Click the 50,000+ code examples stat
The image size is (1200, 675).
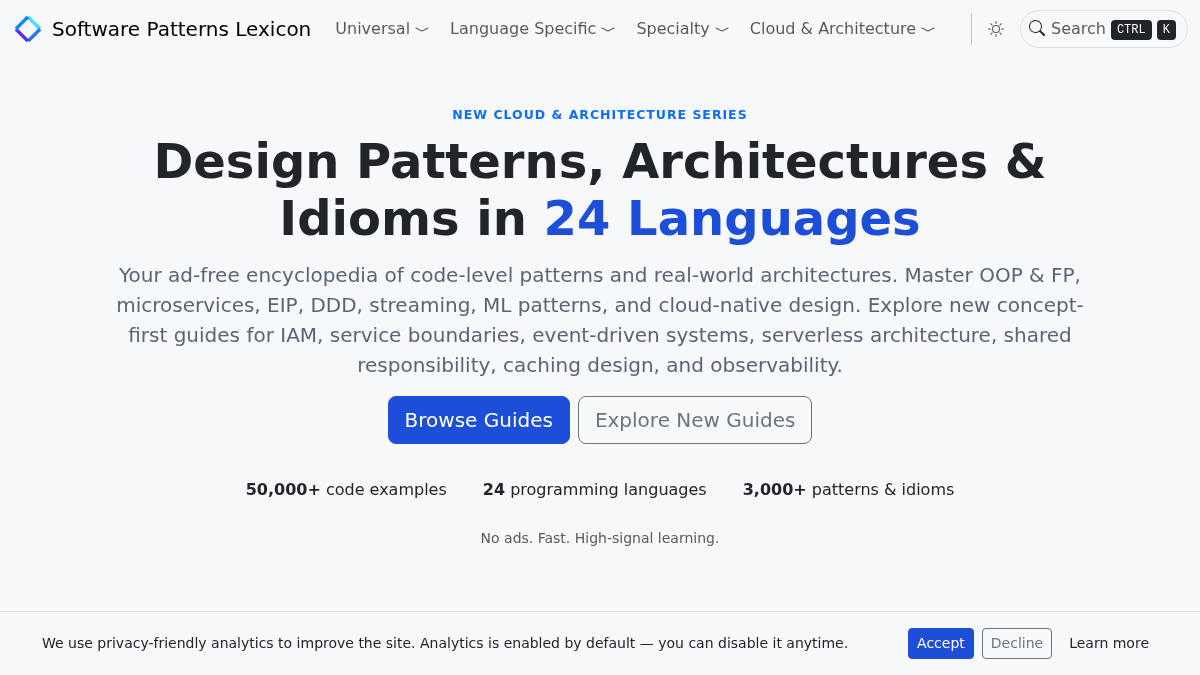(x=346, y=490)
